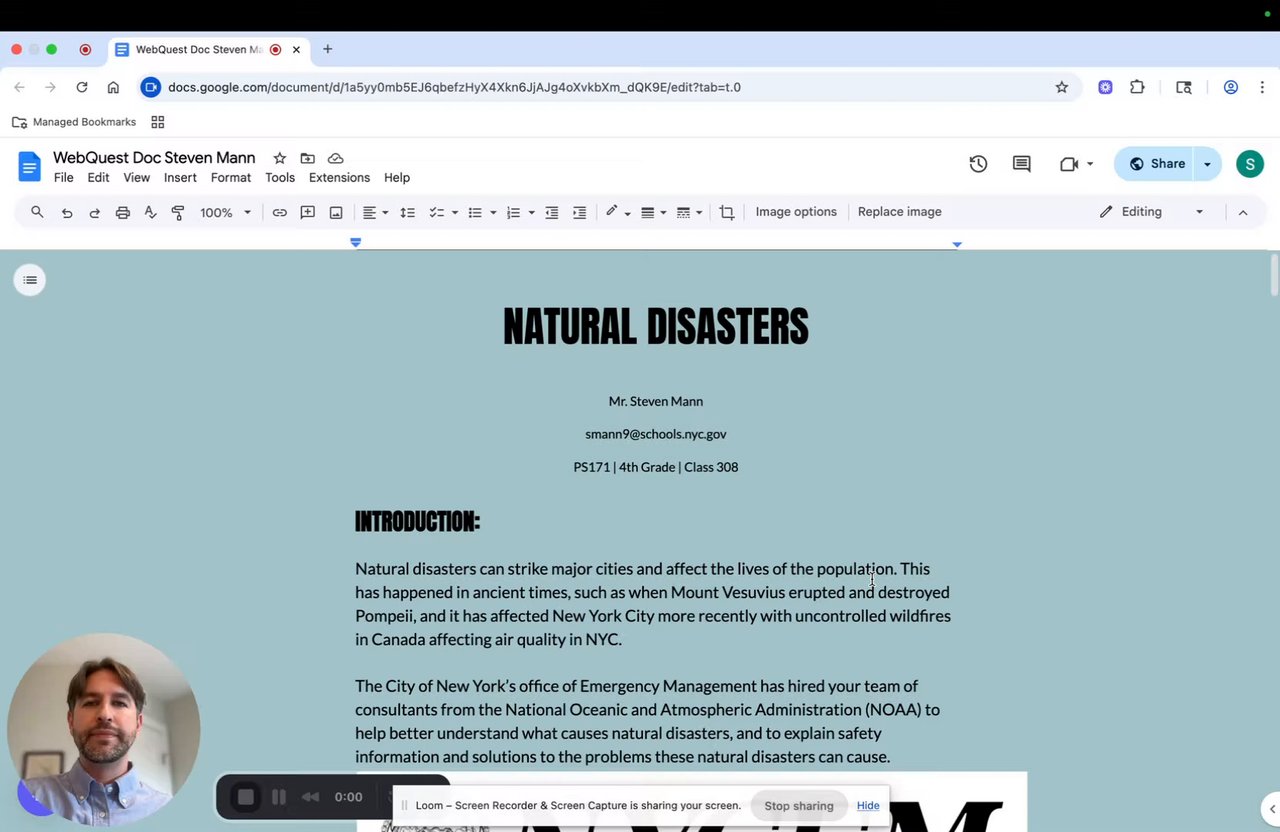Open the Extensions menu

pos(339,177)
